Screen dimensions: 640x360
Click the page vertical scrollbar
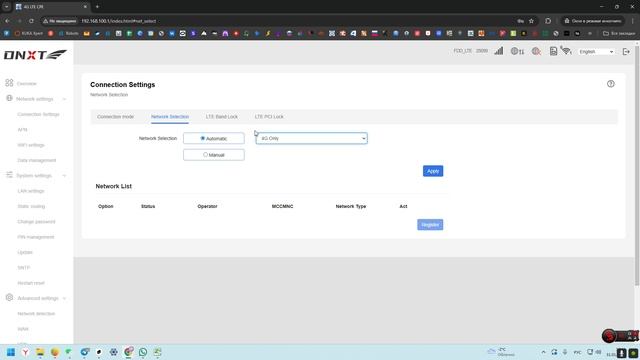637,165
